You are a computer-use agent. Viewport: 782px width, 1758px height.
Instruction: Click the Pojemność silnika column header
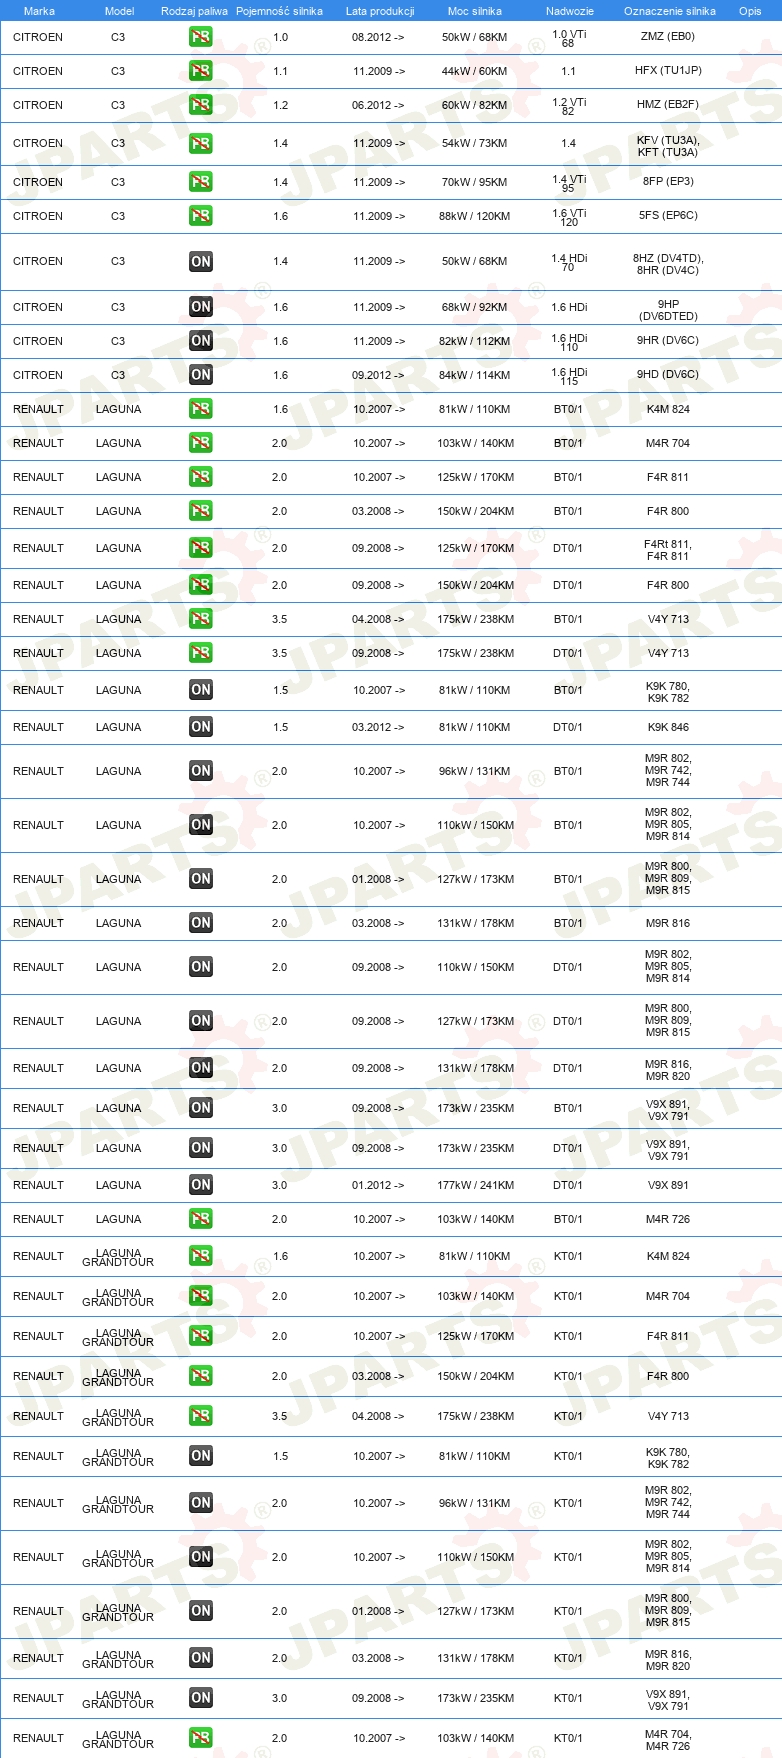[279, 11]
